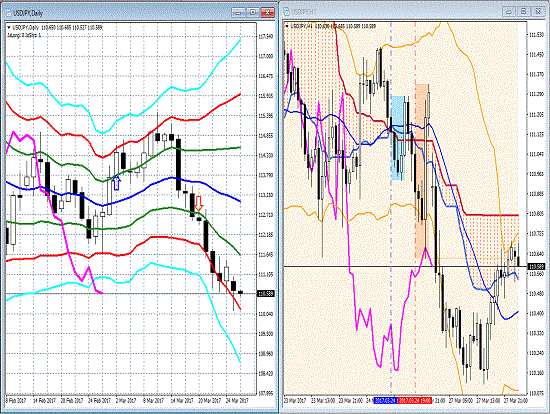This screenshot has height=414, width=550.
Task: Select the red down arrow on Daily chart
Action: tap(199, 203)
